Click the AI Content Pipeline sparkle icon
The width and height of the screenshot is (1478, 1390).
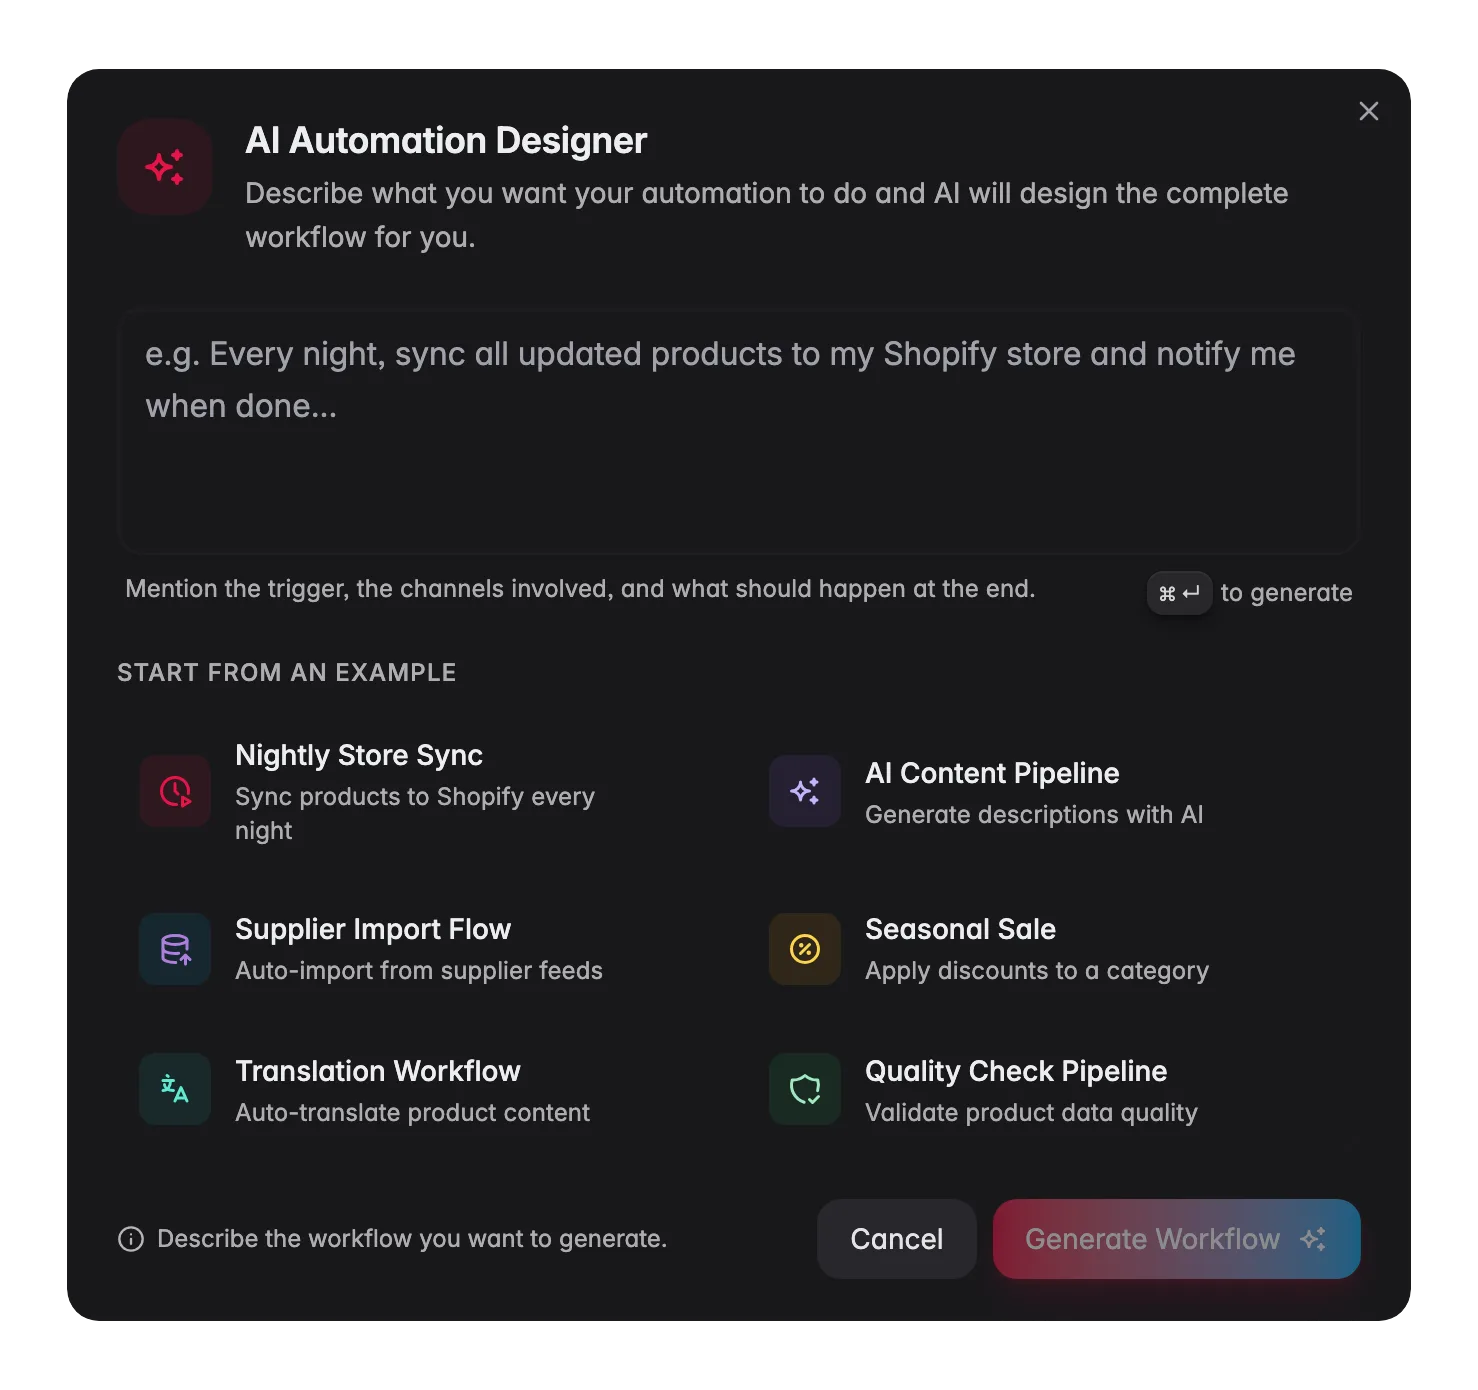[x=805, y=791]
